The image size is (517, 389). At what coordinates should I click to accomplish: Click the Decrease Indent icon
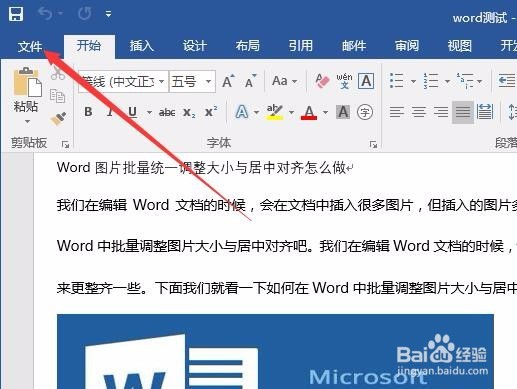coord(507,81)
